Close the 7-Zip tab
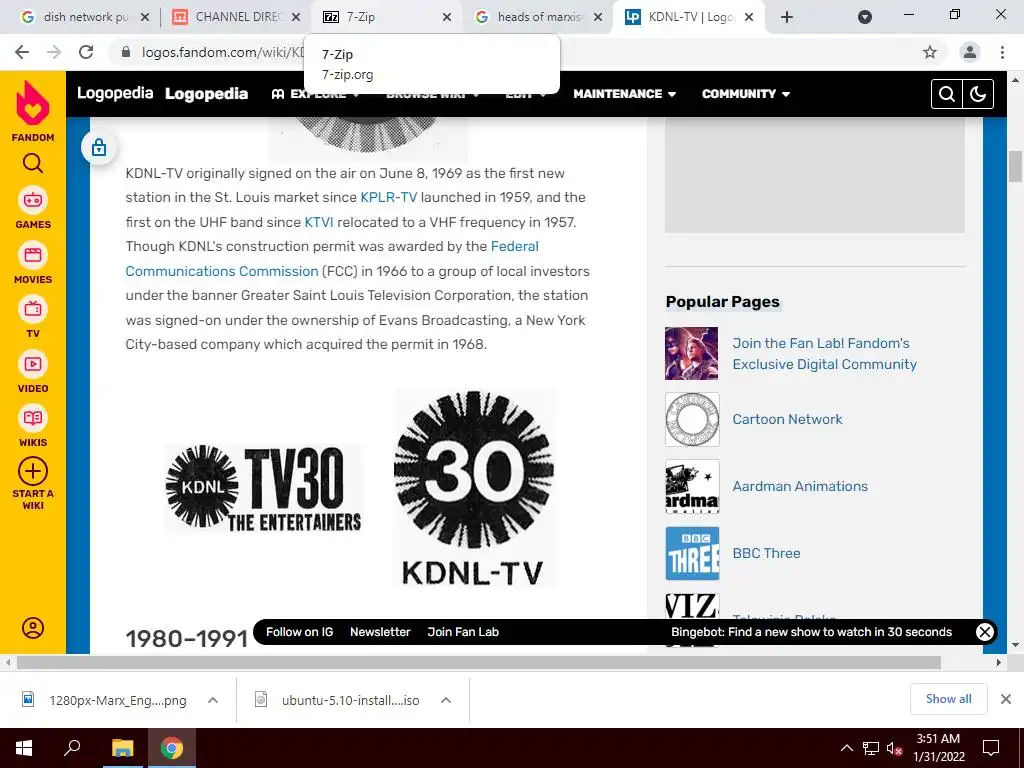 [x=447, y=18]
